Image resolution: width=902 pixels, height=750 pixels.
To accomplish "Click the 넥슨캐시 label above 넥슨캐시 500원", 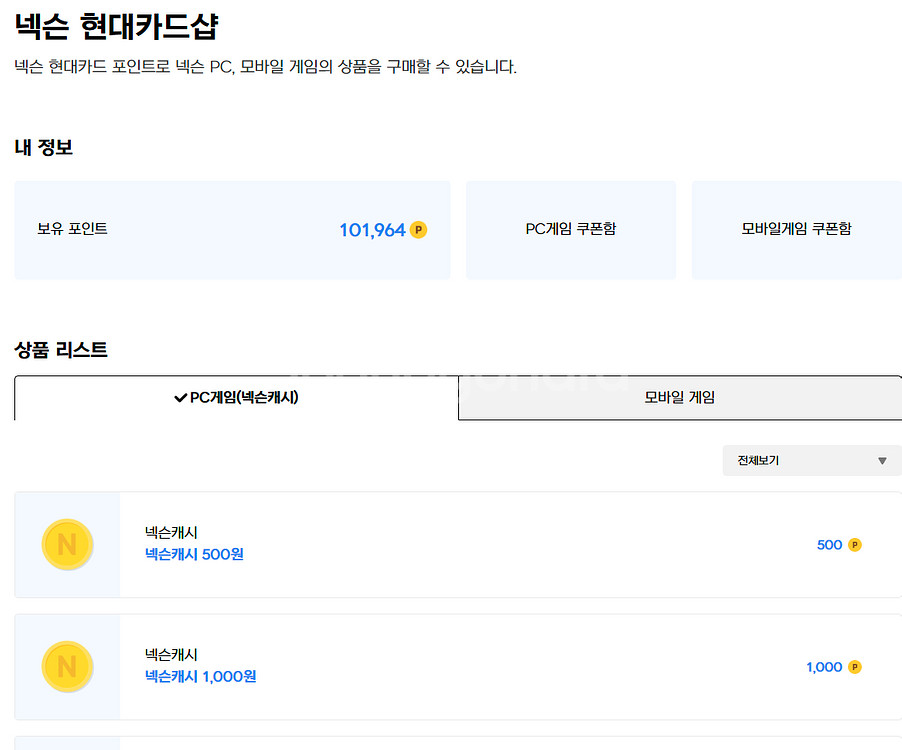I will coord(171,533).
